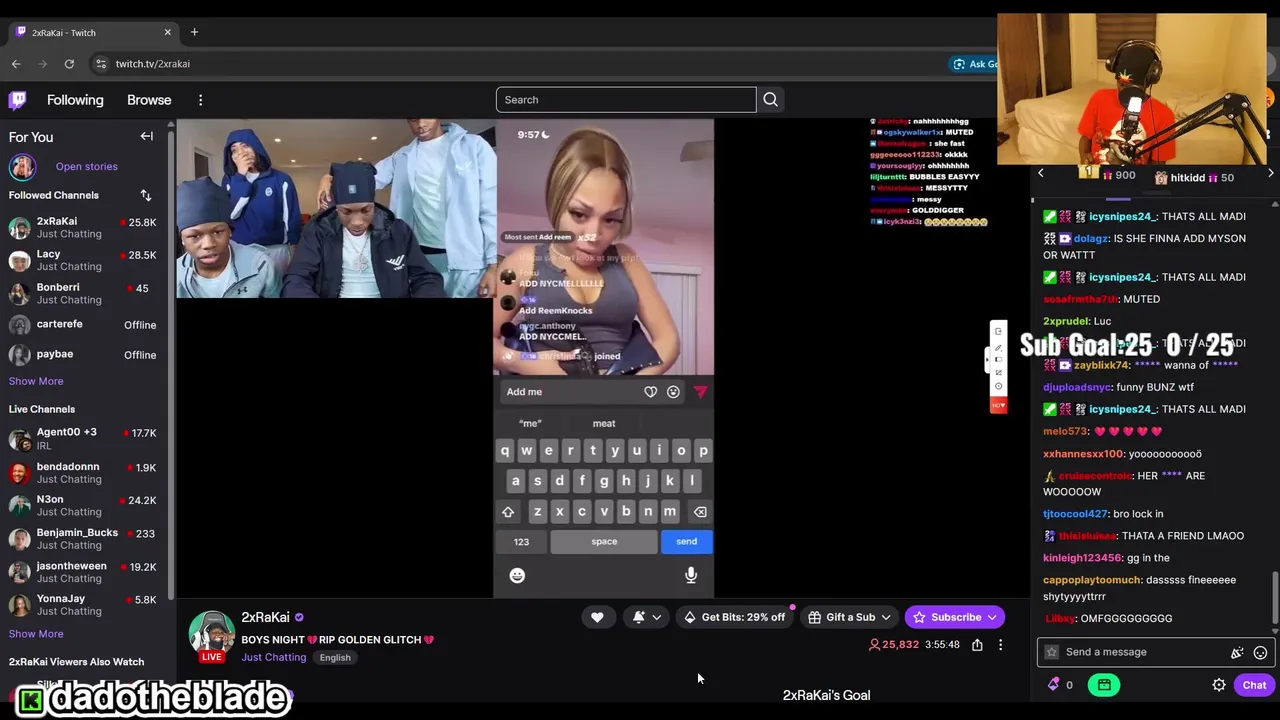Image resolution: width=1280 pixels, height=720 pixels.
Task: Open the green channel points reward icon
Action: pyautogui.click(x=1104, y=685)
